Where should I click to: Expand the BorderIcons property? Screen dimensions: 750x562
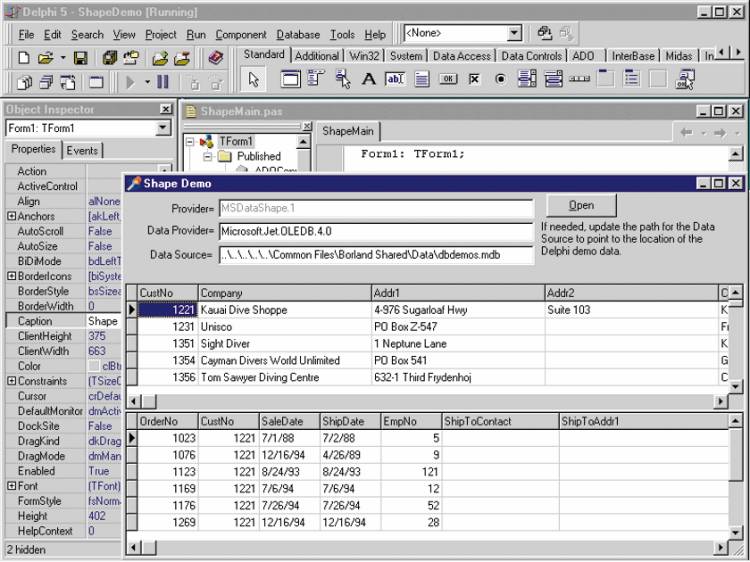(11, 276)
